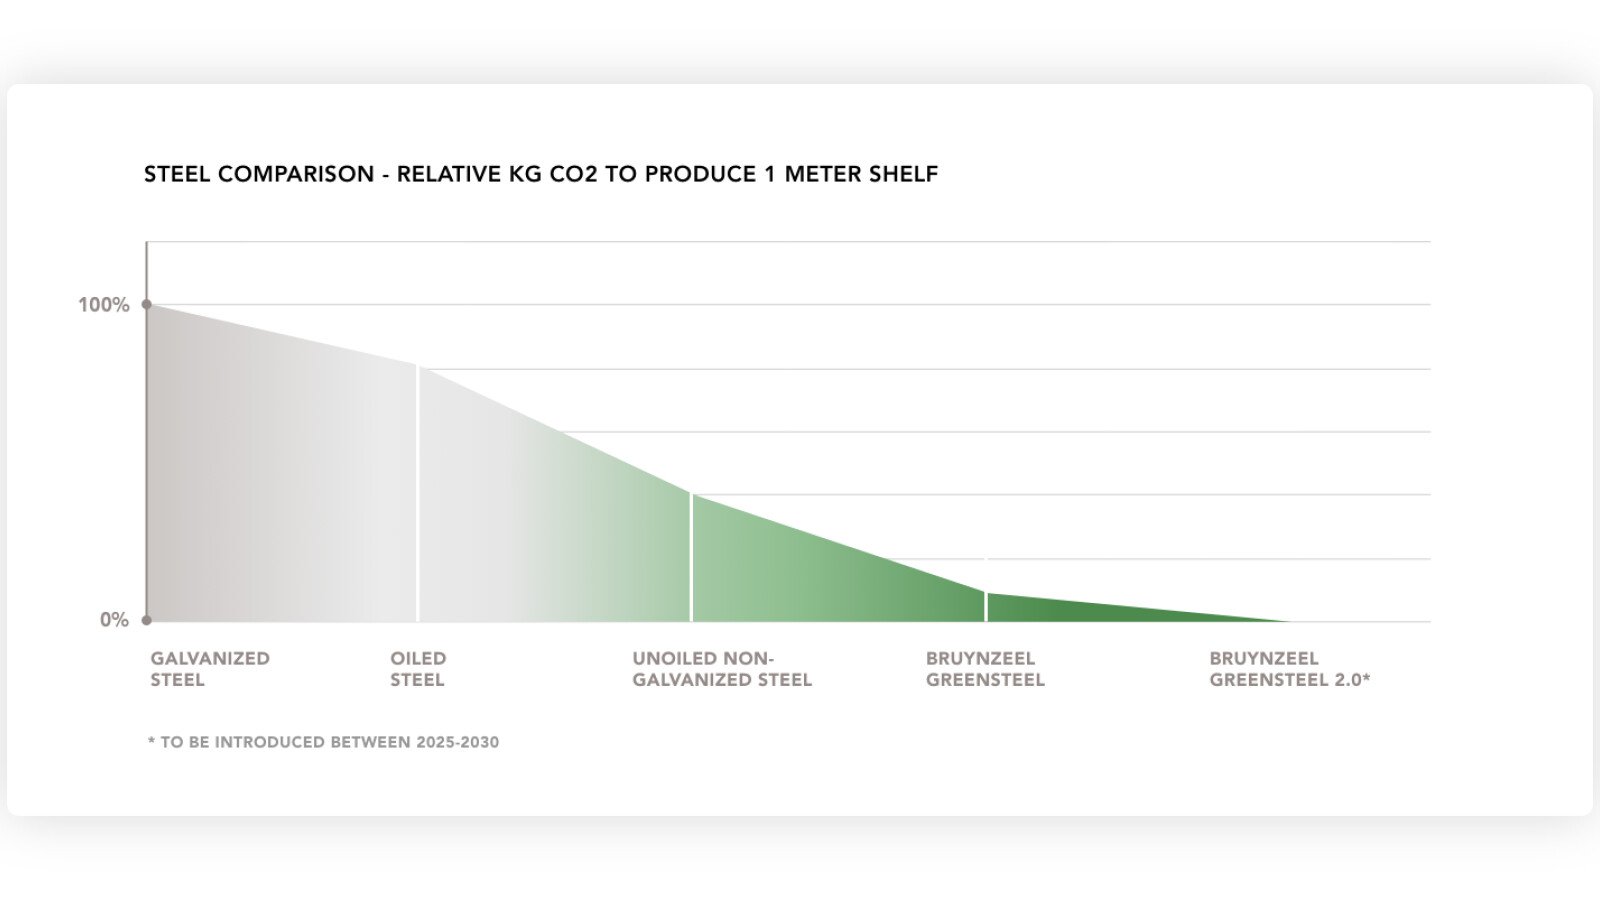The height and width of the screenshot is (900, 1600).
Task: Click the Oiled Steel category label
Action: point(418,669)
